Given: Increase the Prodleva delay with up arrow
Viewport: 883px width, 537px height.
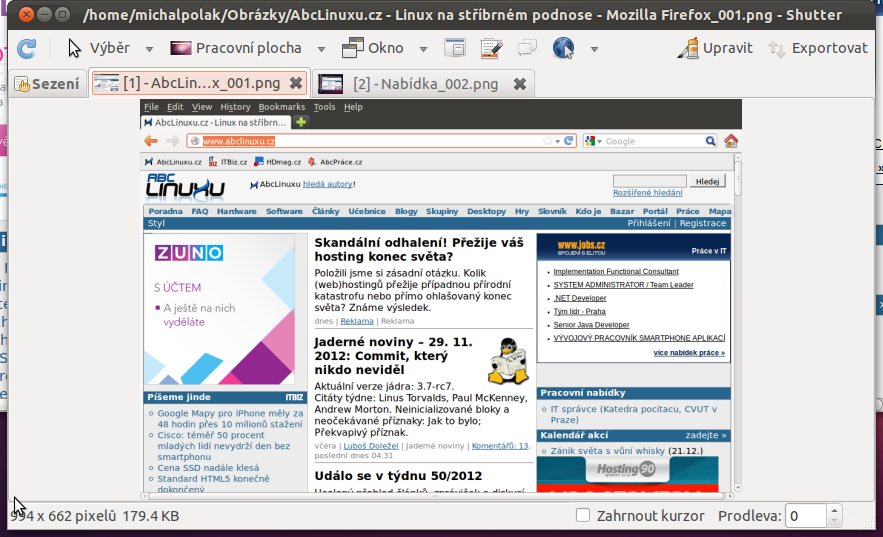Looking at the screenshot, I should tap(834, 510).
